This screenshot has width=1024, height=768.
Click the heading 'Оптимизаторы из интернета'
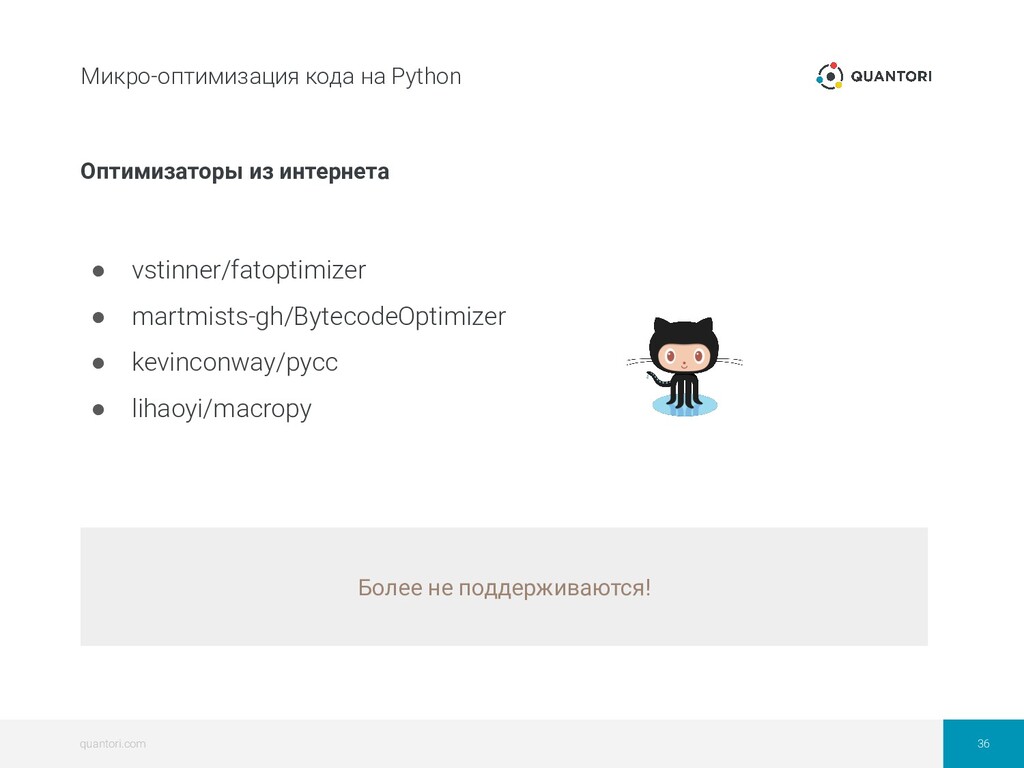[234, 171]
